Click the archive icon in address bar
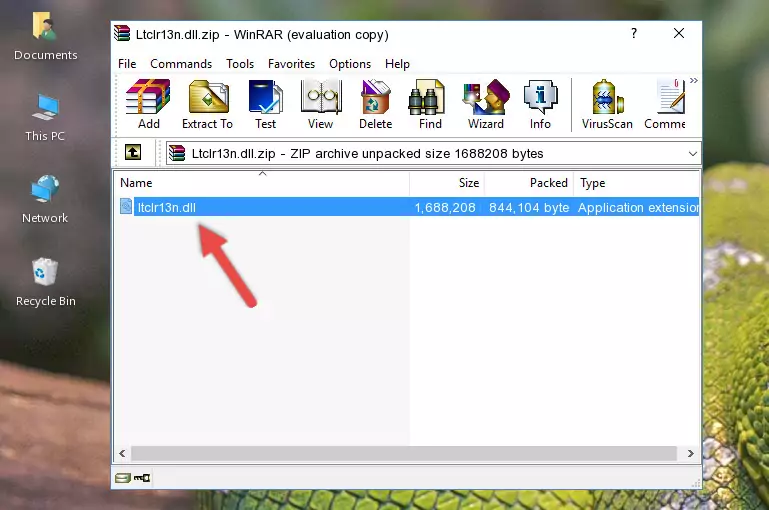Screen dimensions: 769x510 point(177,153)
